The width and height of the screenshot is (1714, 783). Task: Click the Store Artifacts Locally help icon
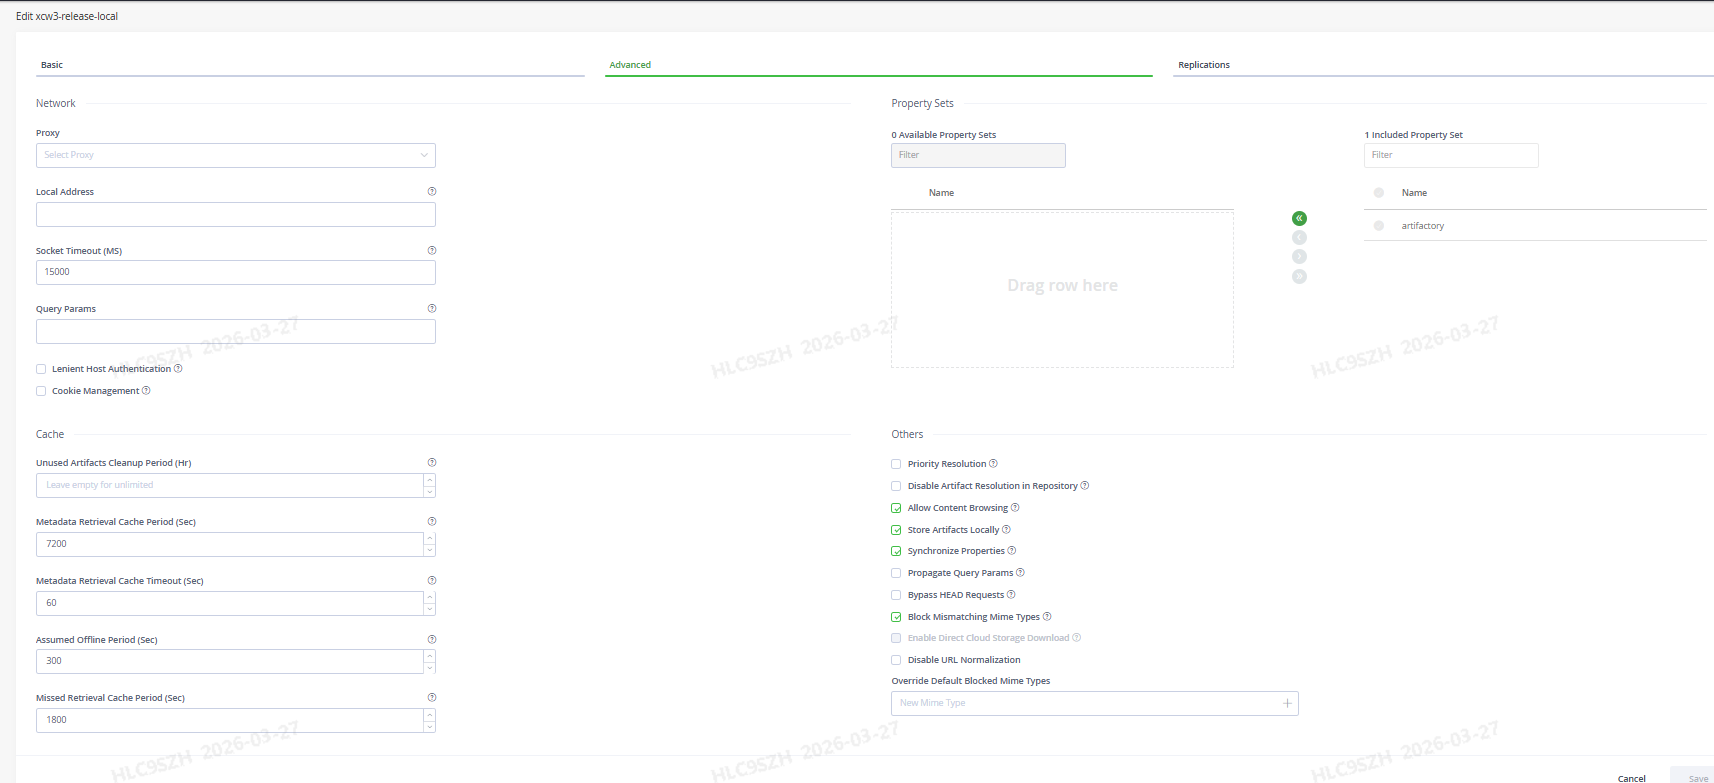click(x=1006, y=530)
